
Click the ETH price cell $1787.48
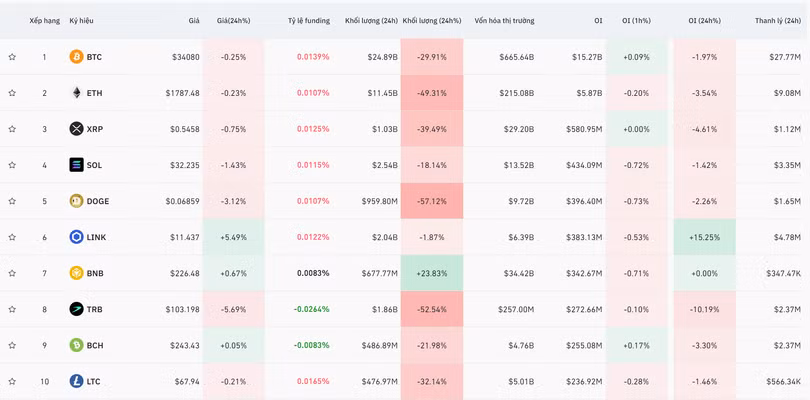tap(182, 93)
